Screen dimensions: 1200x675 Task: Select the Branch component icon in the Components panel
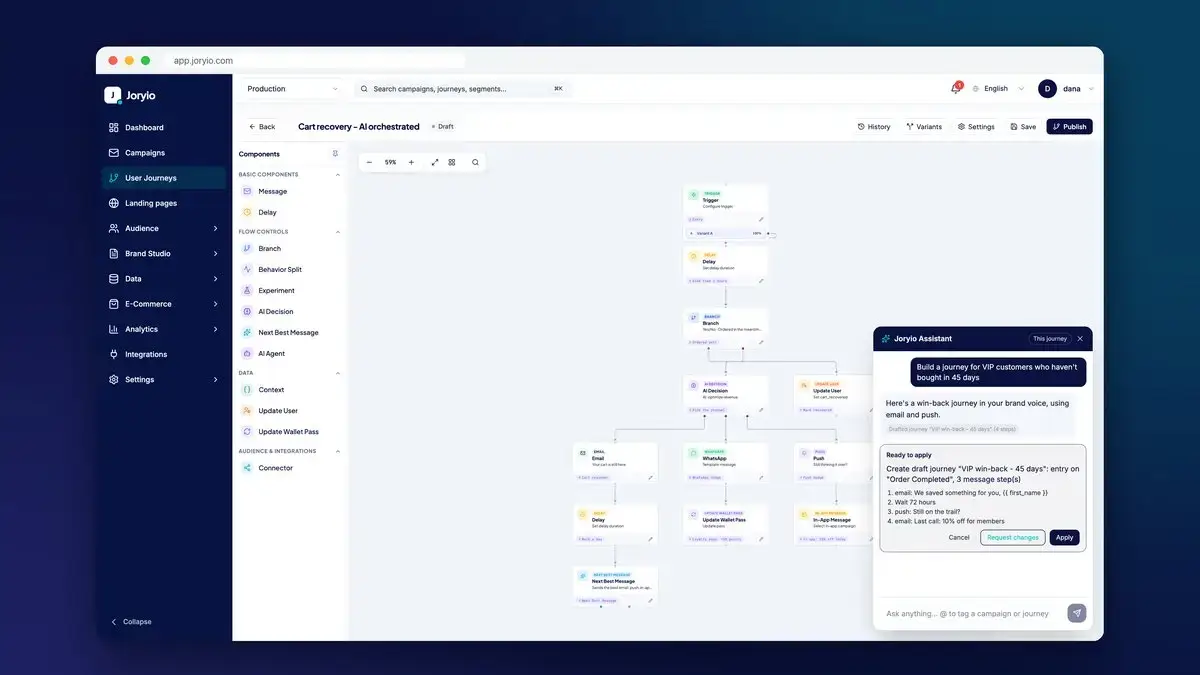pos(247,248)
